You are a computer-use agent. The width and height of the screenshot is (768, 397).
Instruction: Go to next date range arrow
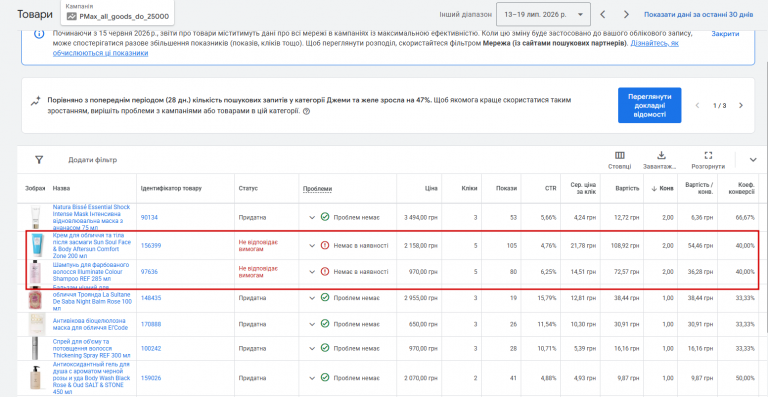pyautogui.click(x=626, y=15)
